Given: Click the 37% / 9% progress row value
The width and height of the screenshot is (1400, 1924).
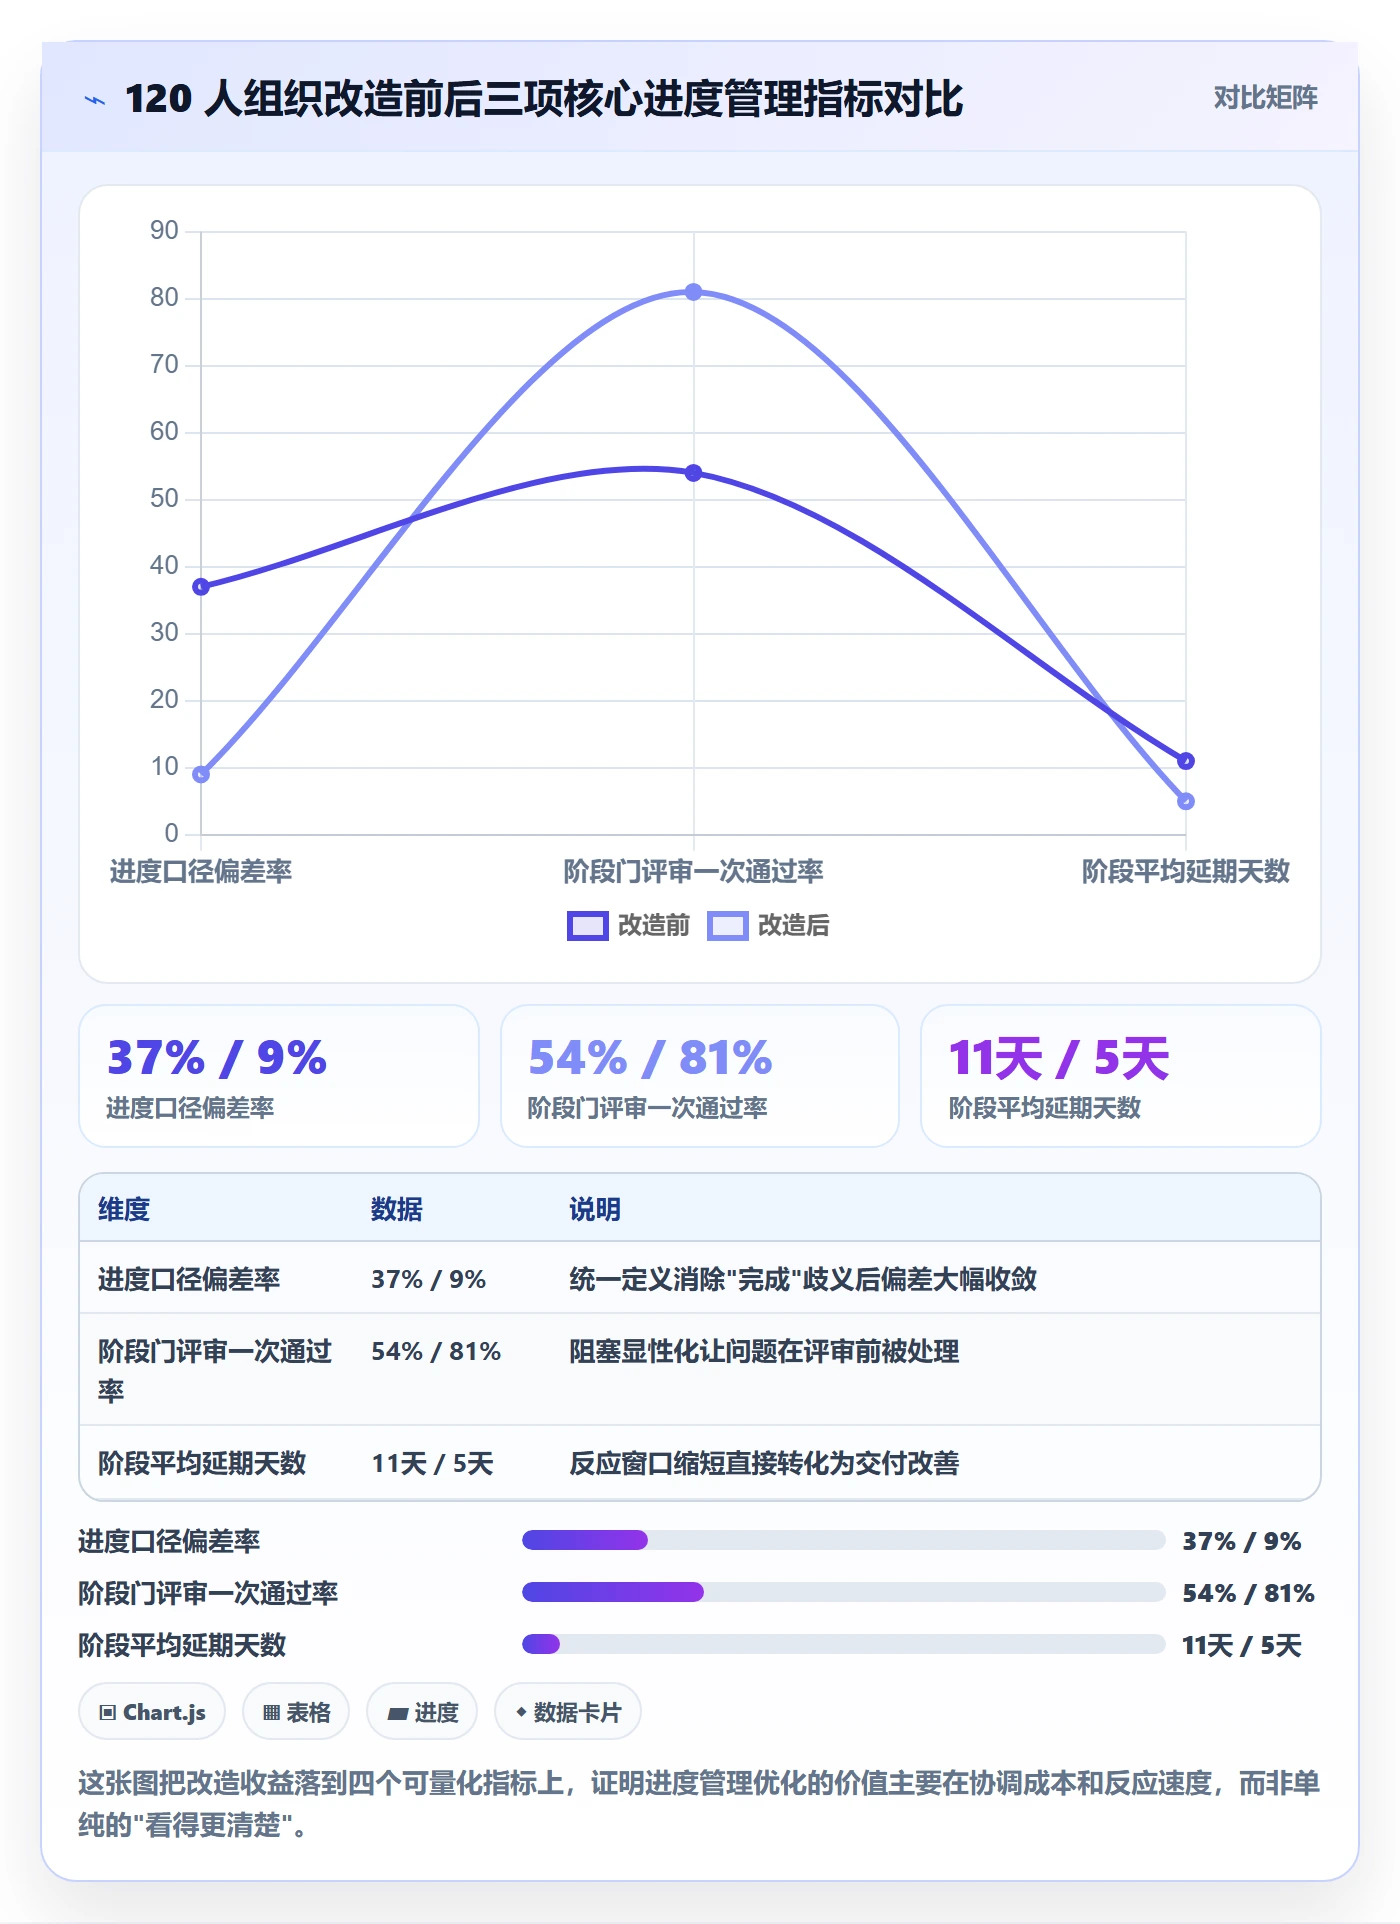Looking at the screenshot, I should (x=1242, y=1541).
